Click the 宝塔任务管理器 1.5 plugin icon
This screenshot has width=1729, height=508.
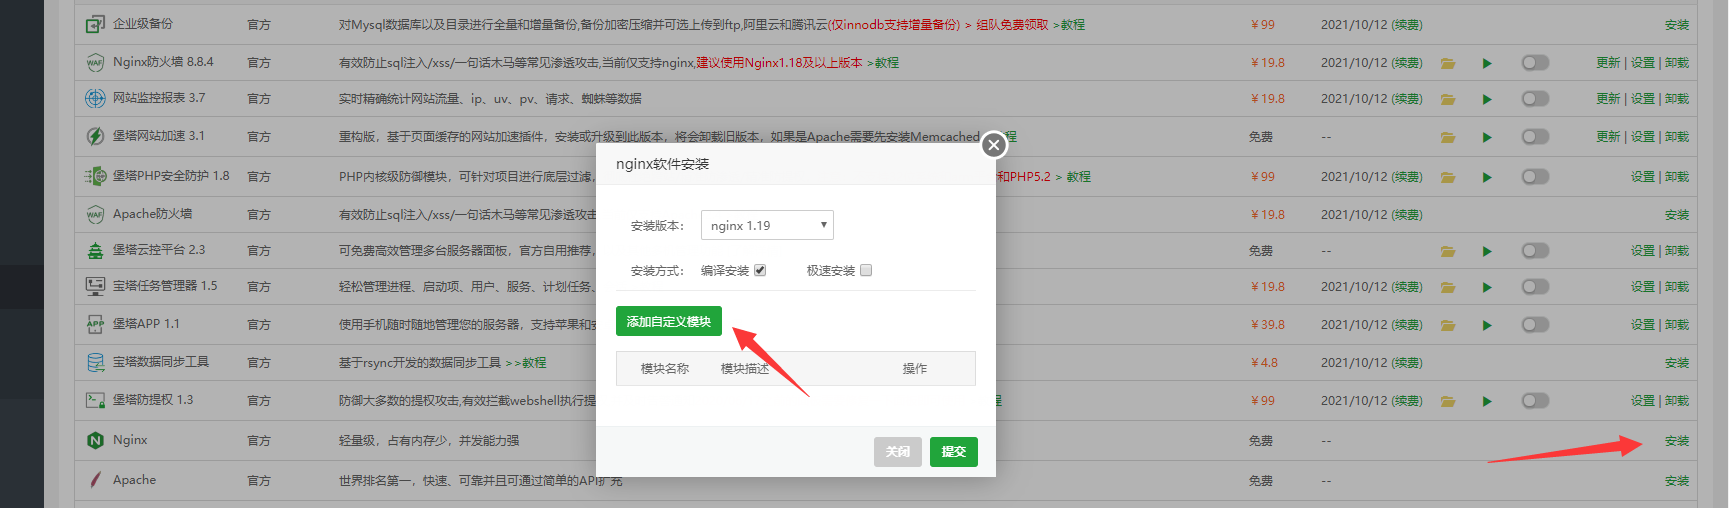95,286
